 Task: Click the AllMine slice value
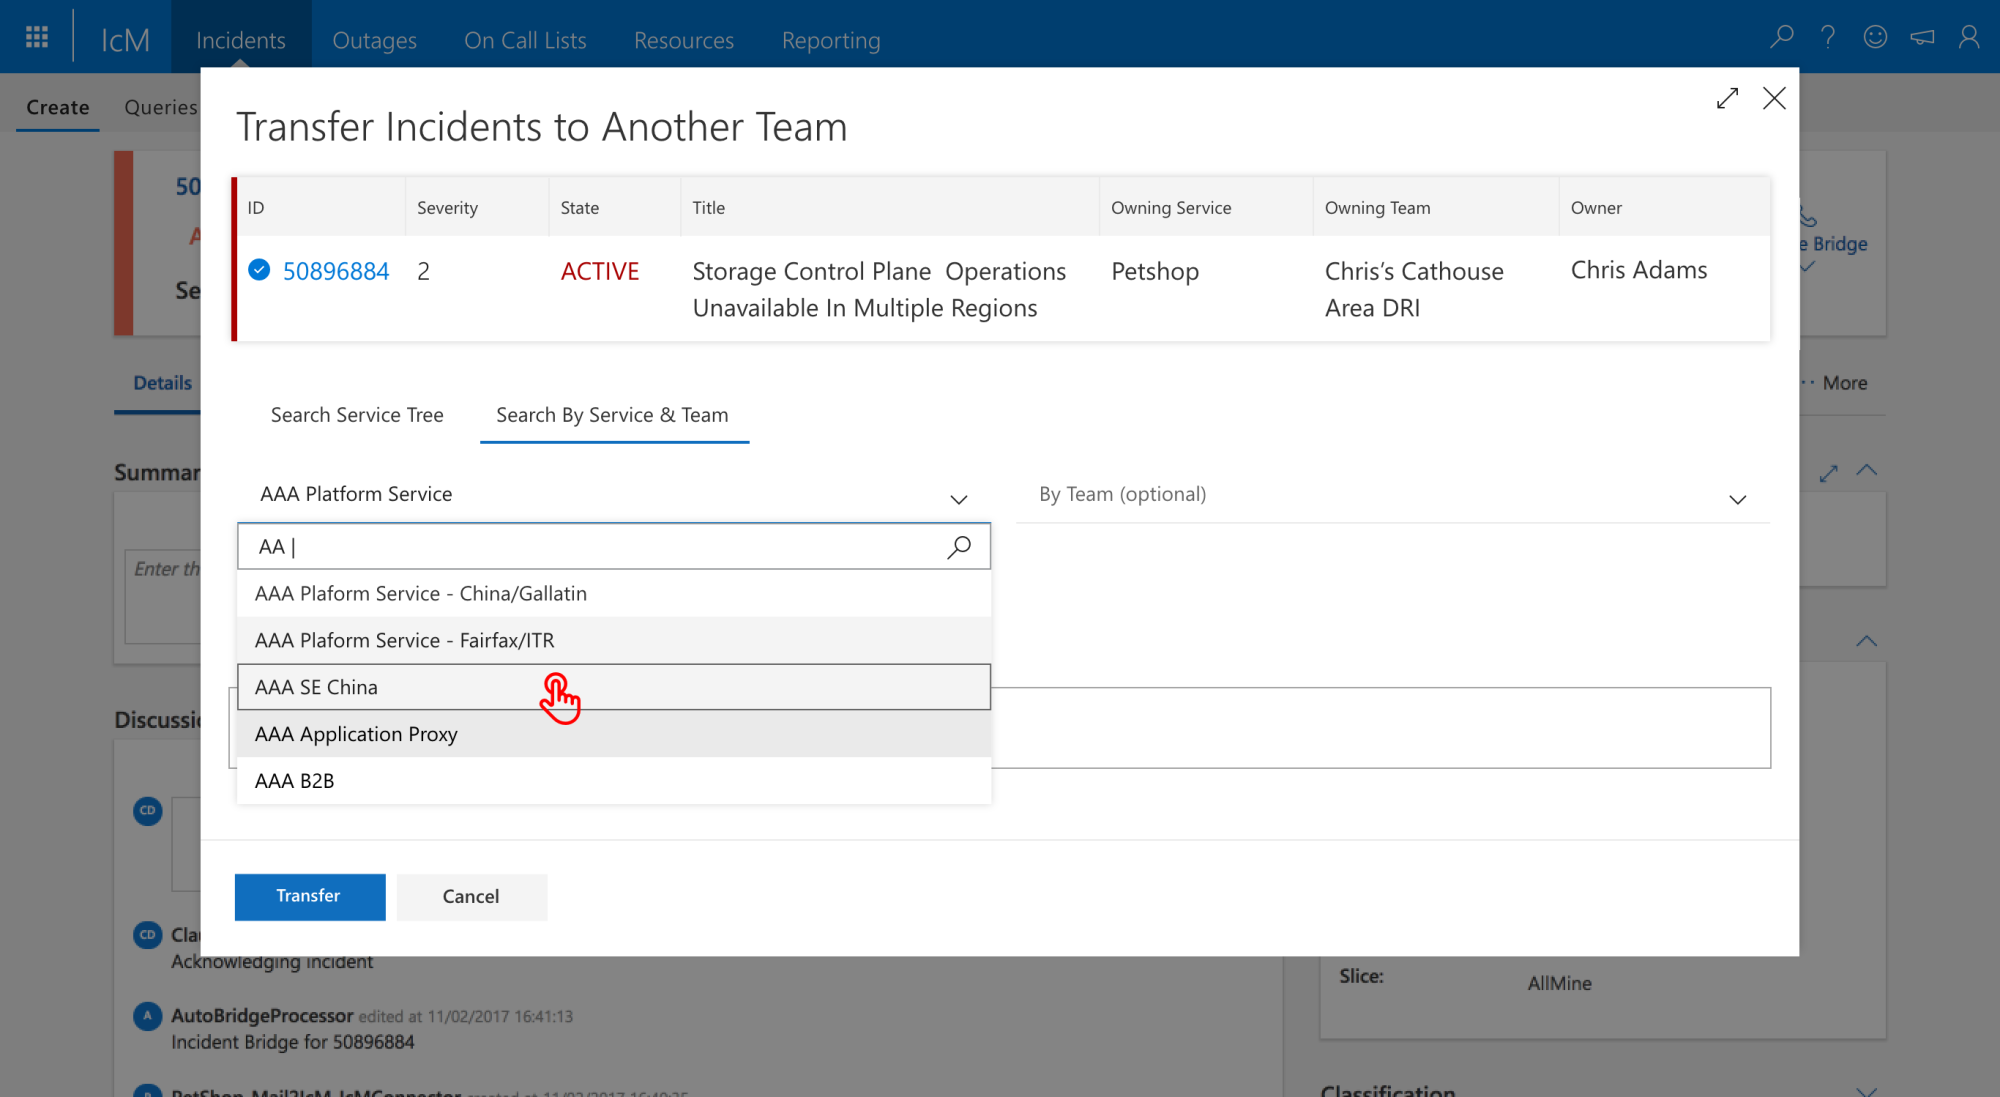[1559, 983]
